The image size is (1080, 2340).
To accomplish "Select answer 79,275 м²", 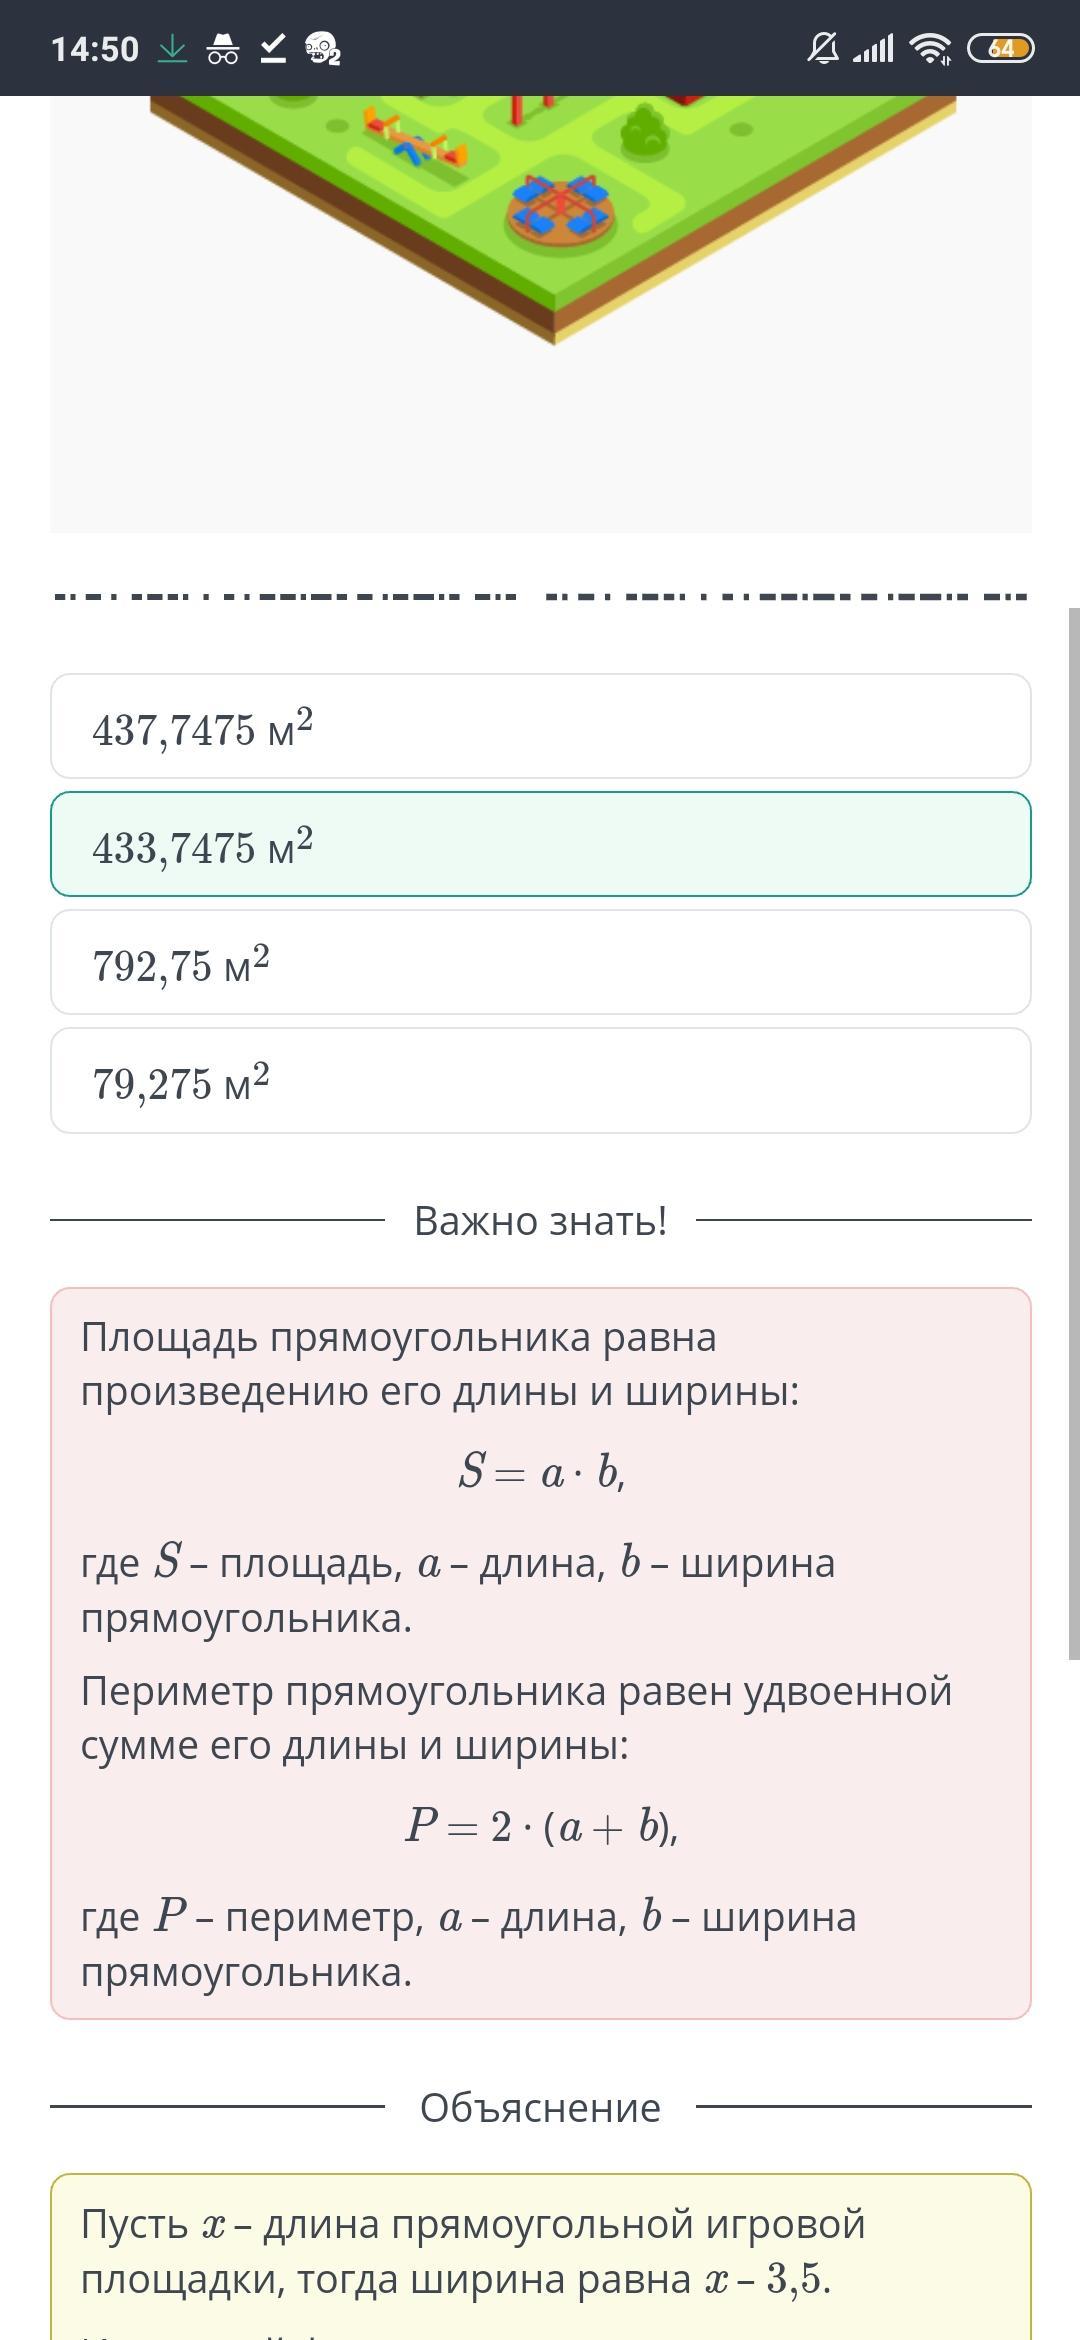I will tap(540, 1080).
